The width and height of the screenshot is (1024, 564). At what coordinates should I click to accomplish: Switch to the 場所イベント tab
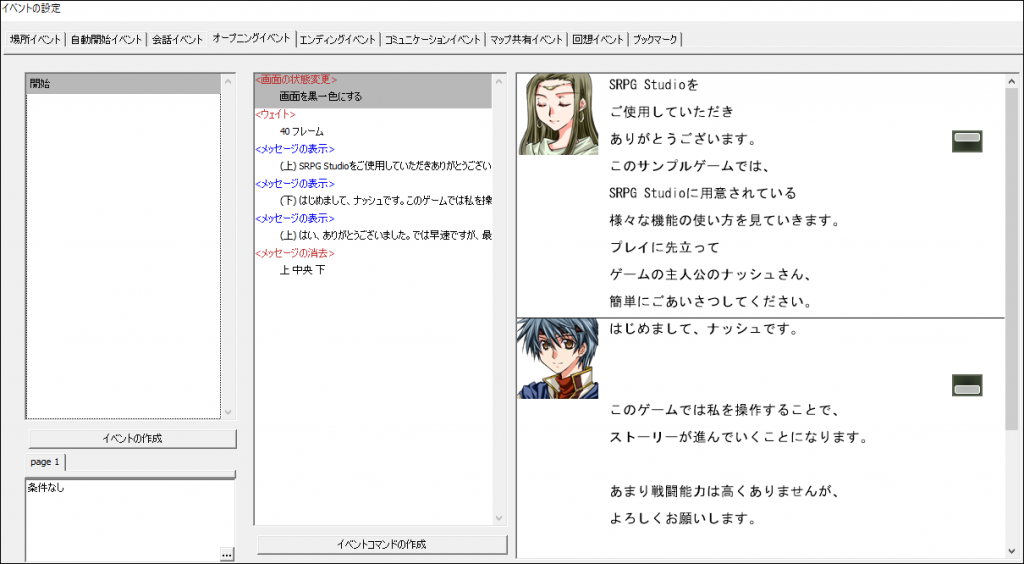click(x=35, y=40)
